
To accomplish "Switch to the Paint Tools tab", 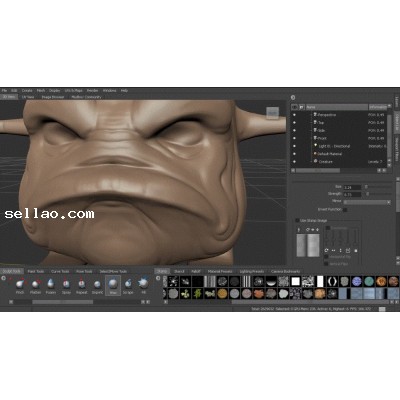I will click(x=36, y=271).
